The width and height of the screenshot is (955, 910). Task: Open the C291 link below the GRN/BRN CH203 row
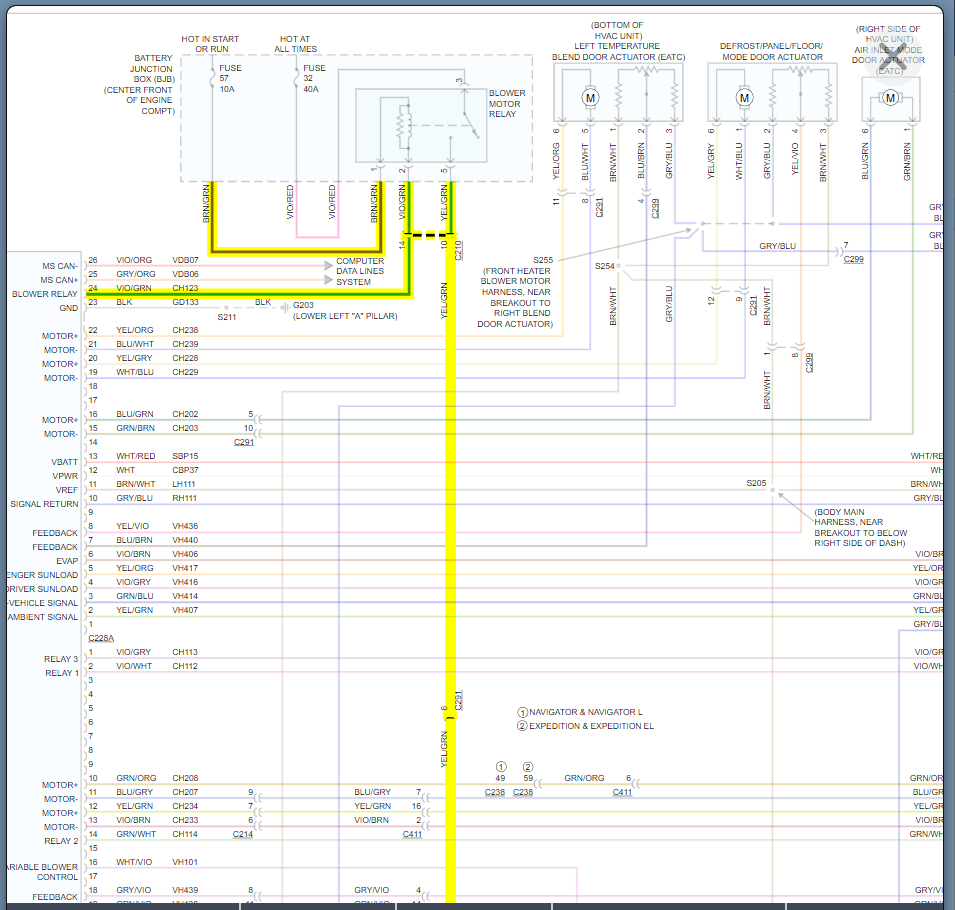[x=244, y=442]
